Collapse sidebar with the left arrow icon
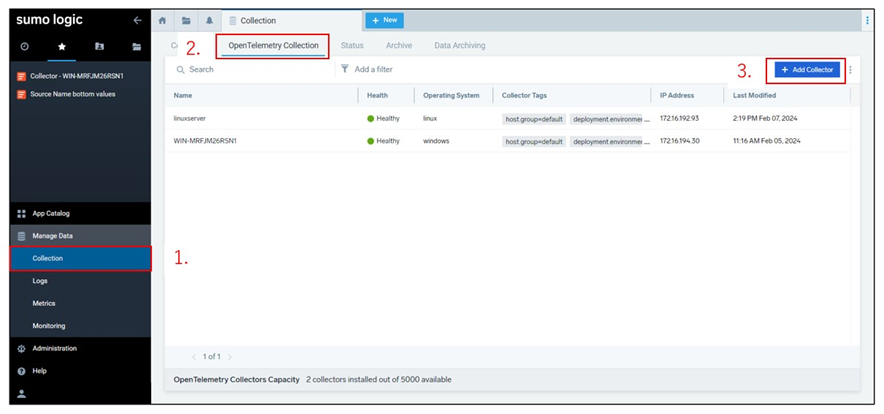This screenshot has width=884, height=414. pos(137,20)
